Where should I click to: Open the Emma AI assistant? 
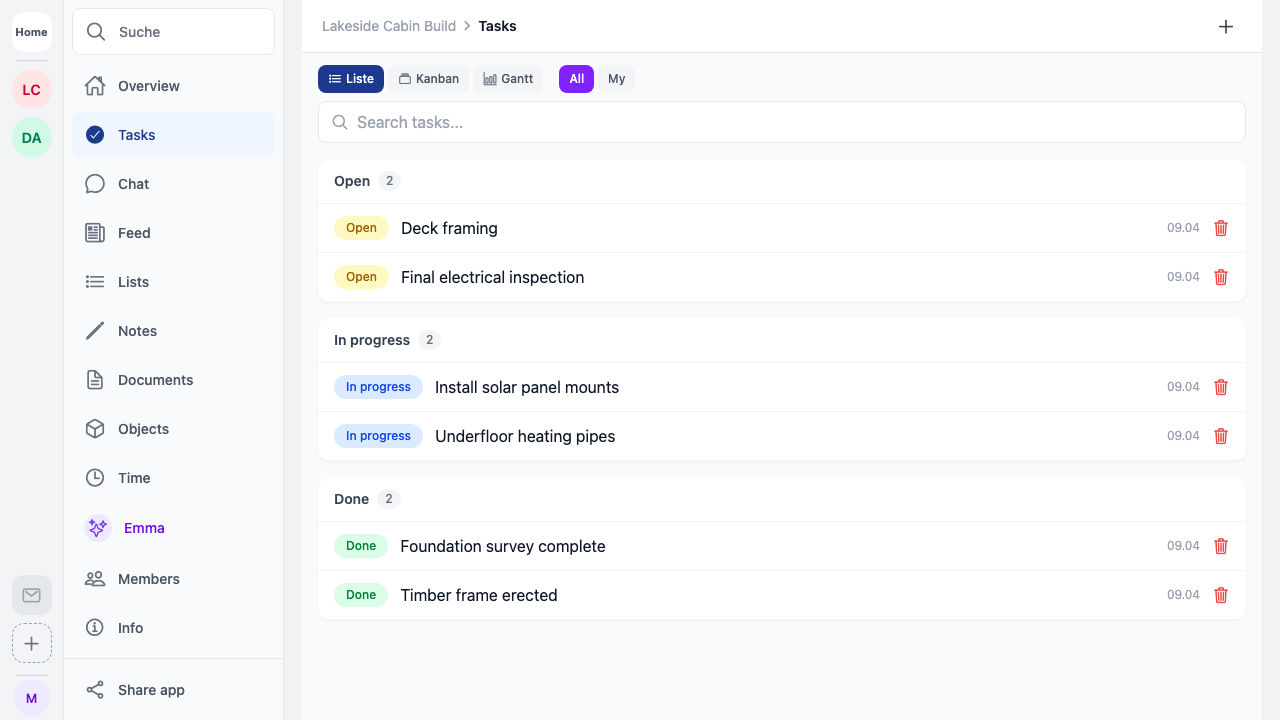(x=144, y=528)
